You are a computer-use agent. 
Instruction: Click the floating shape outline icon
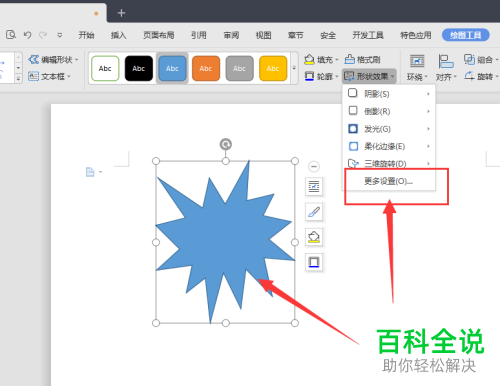(314, 262)
